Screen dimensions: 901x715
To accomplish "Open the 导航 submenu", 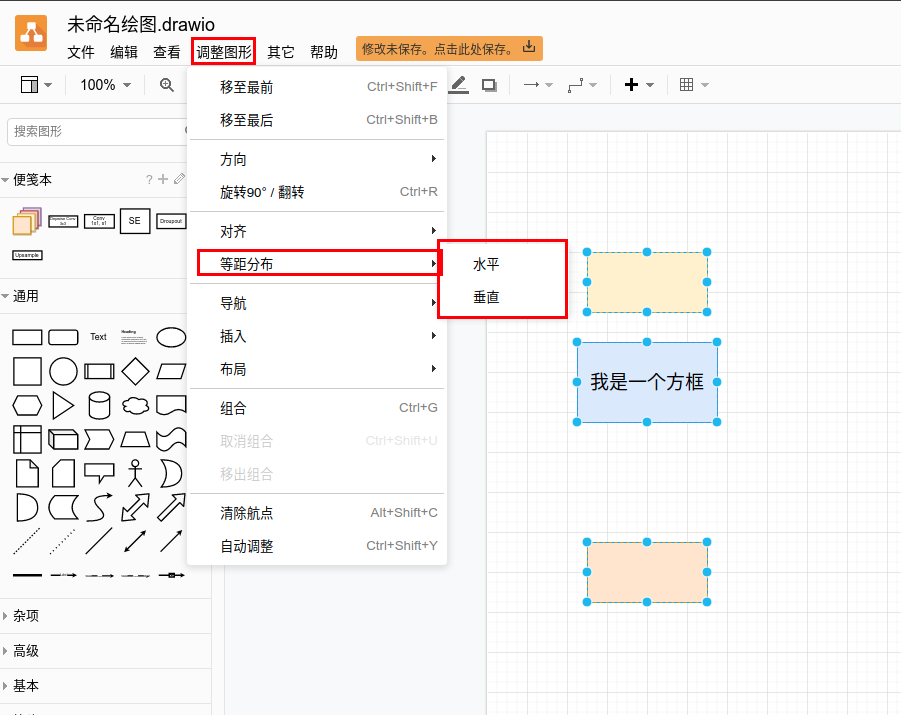I will [x=317, y=303].
